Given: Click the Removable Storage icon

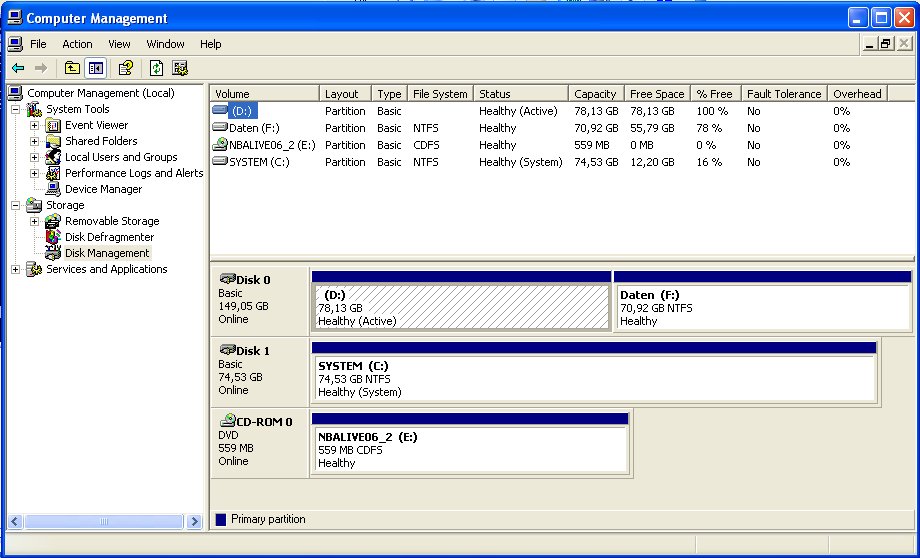Looking at the screenshot, I should [x=53, y=221].
